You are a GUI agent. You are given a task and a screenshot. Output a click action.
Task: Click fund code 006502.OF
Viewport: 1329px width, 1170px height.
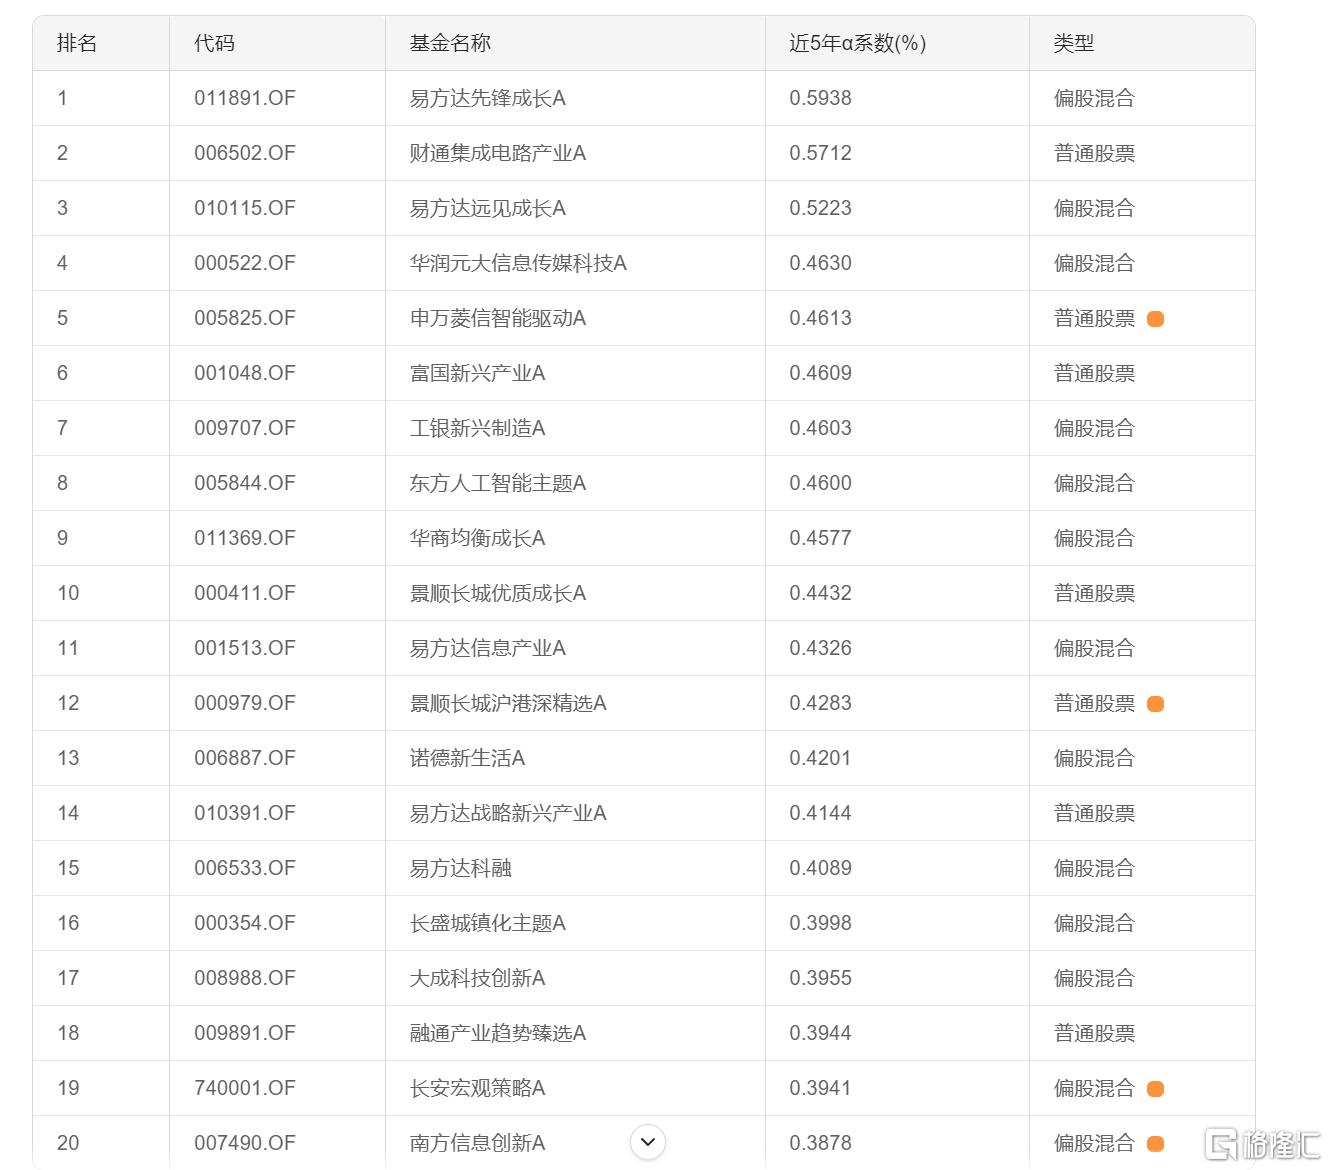[x=245, y=153]
